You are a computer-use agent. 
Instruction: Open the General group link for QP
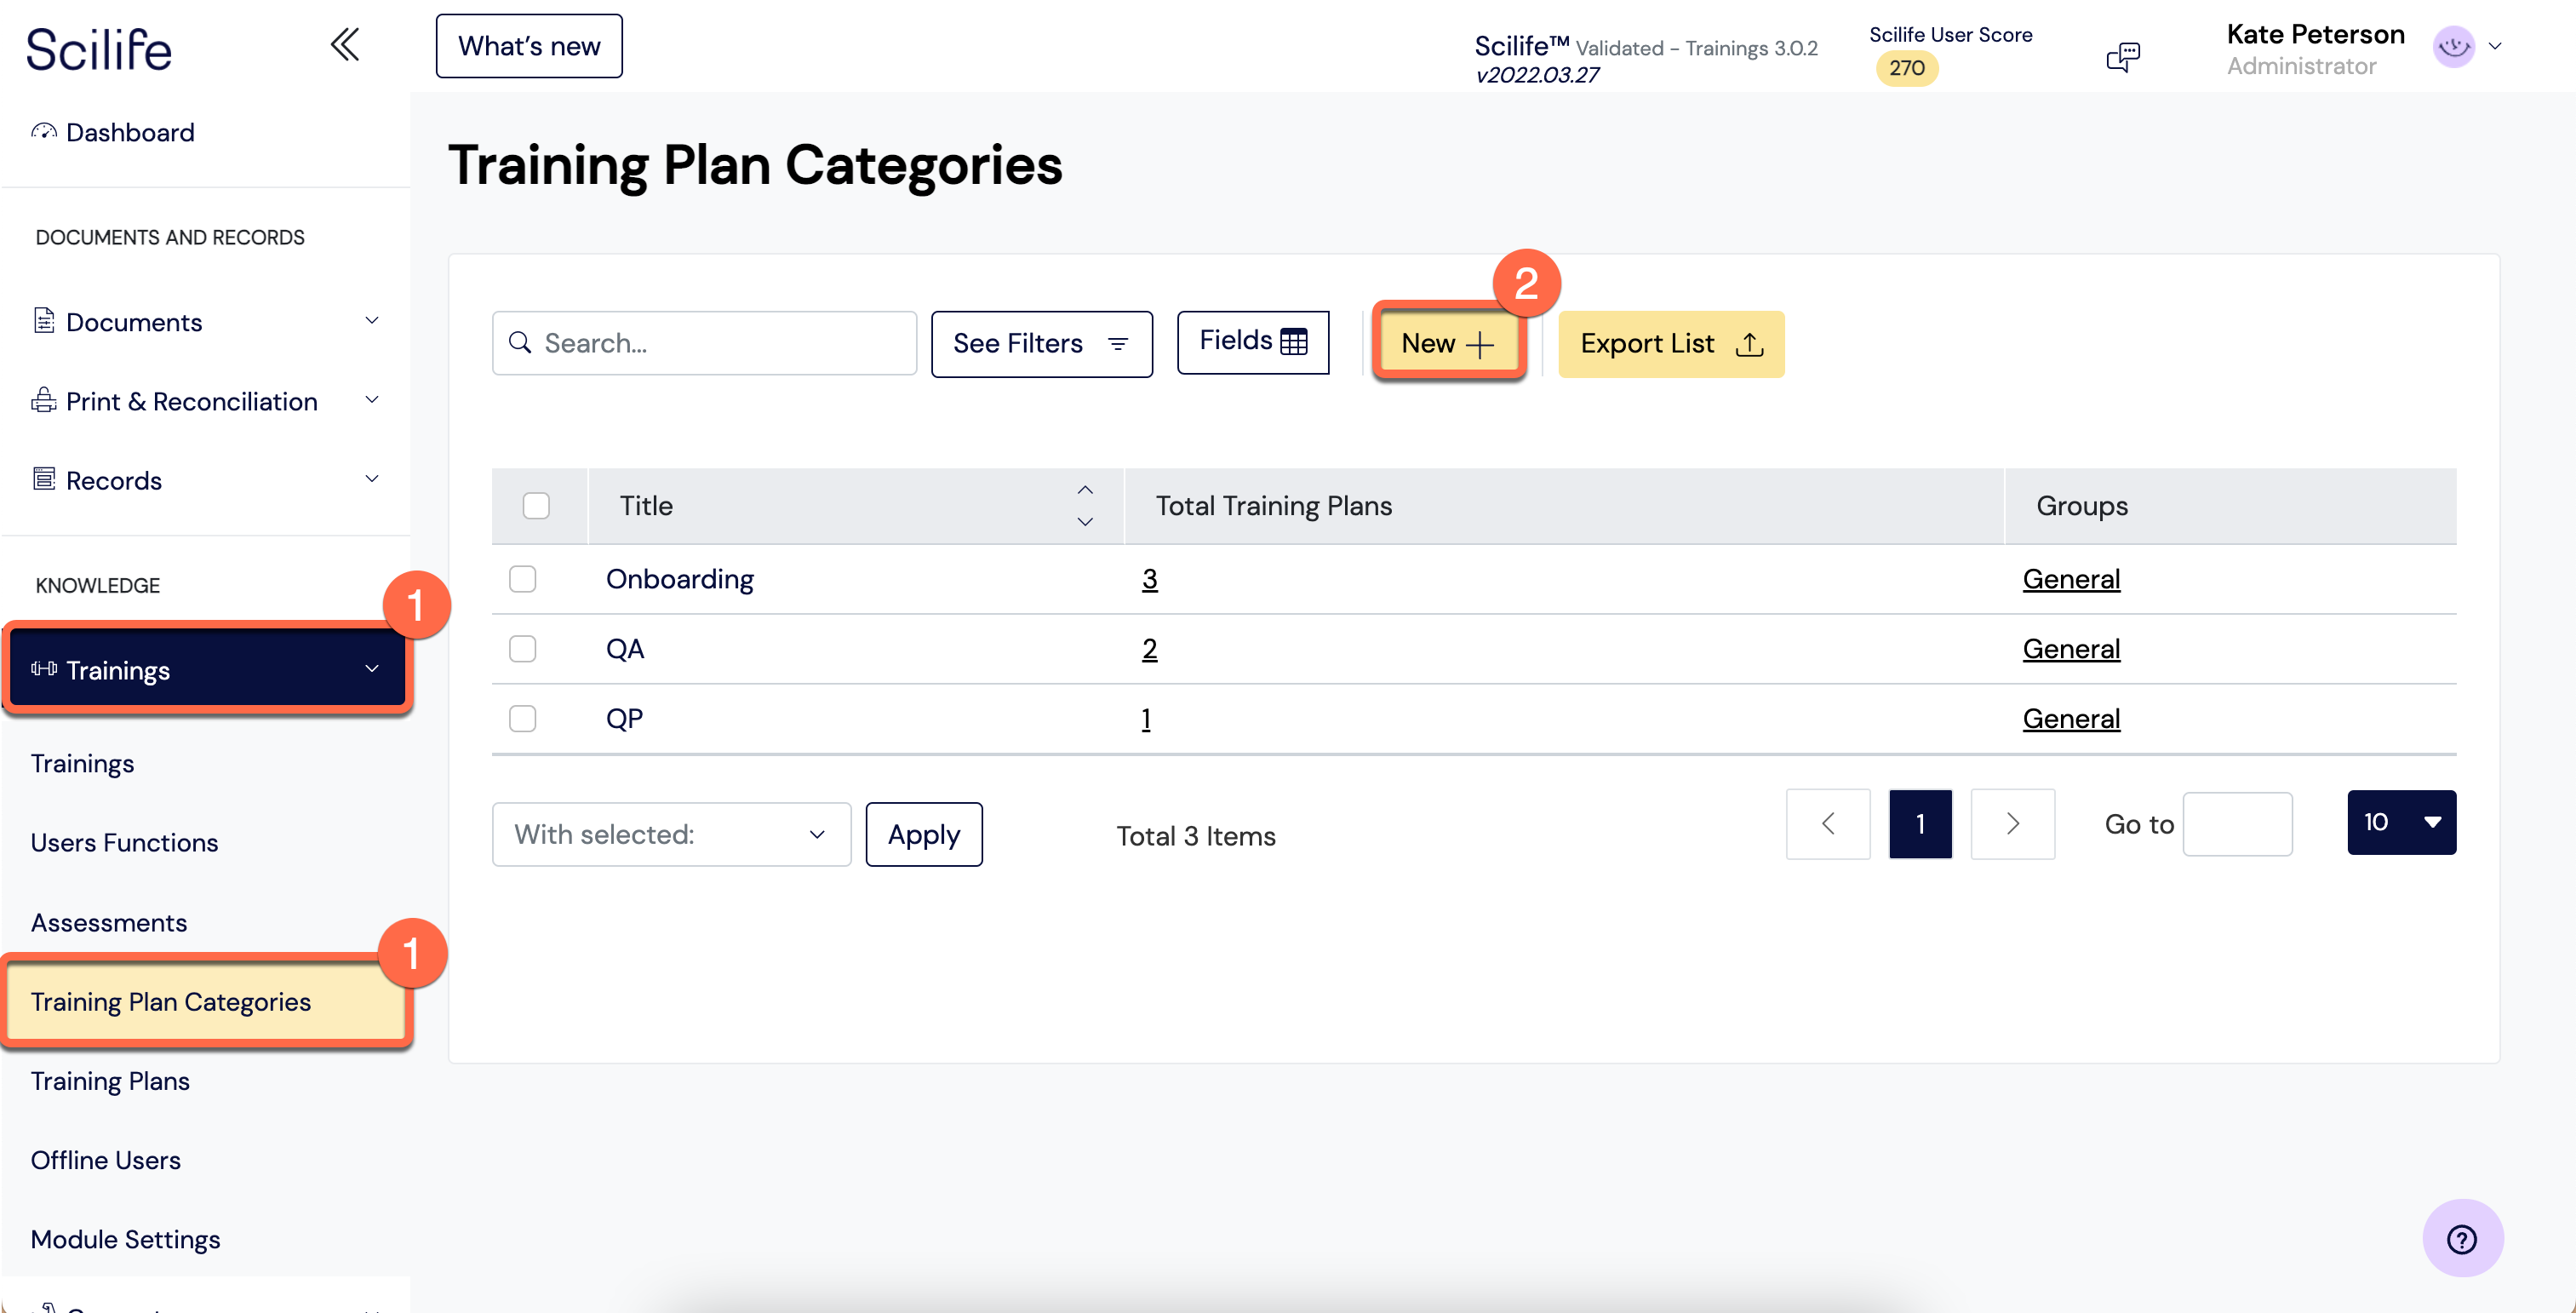click(x=2070, y=719)
